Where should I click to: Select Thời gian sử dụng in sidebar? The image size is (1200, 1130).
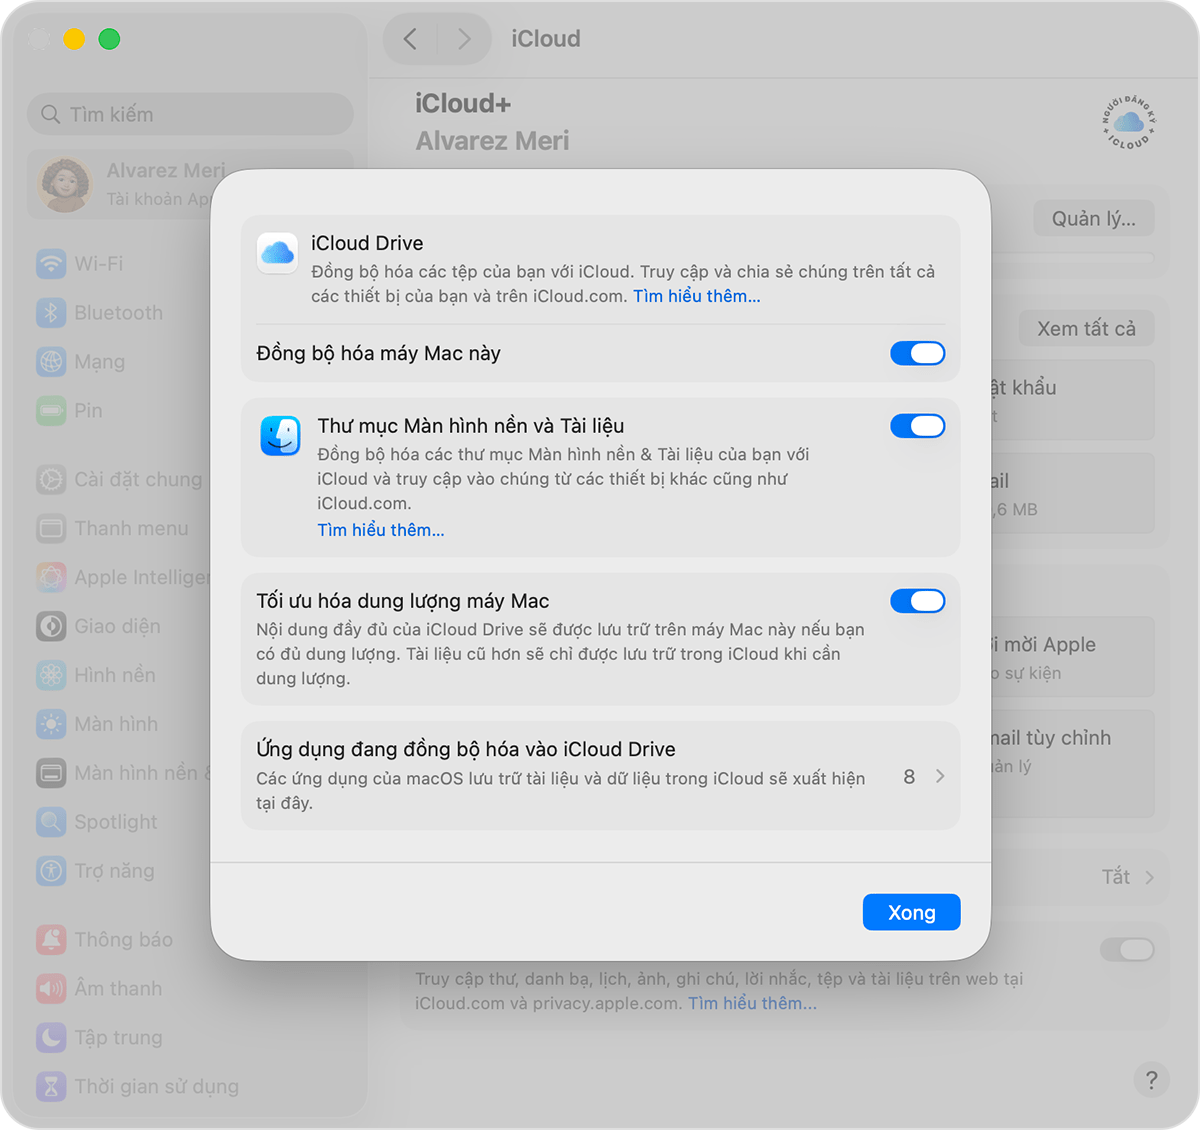[155, 1086]
